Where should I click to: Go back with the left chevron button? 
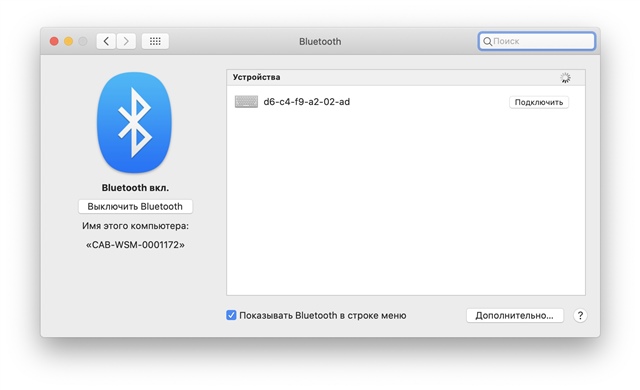click(x=106, y=41)
